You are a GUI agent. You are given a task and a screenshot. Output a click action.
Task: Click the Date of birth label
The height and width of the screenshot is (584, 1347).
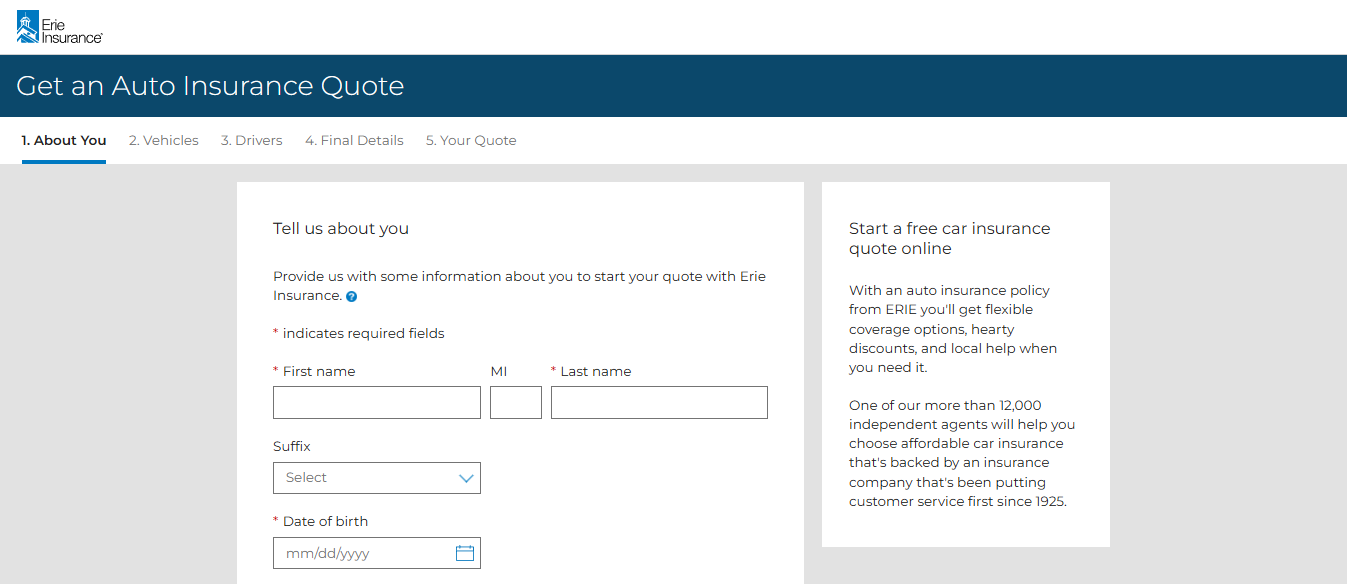(x=325, y=522)
